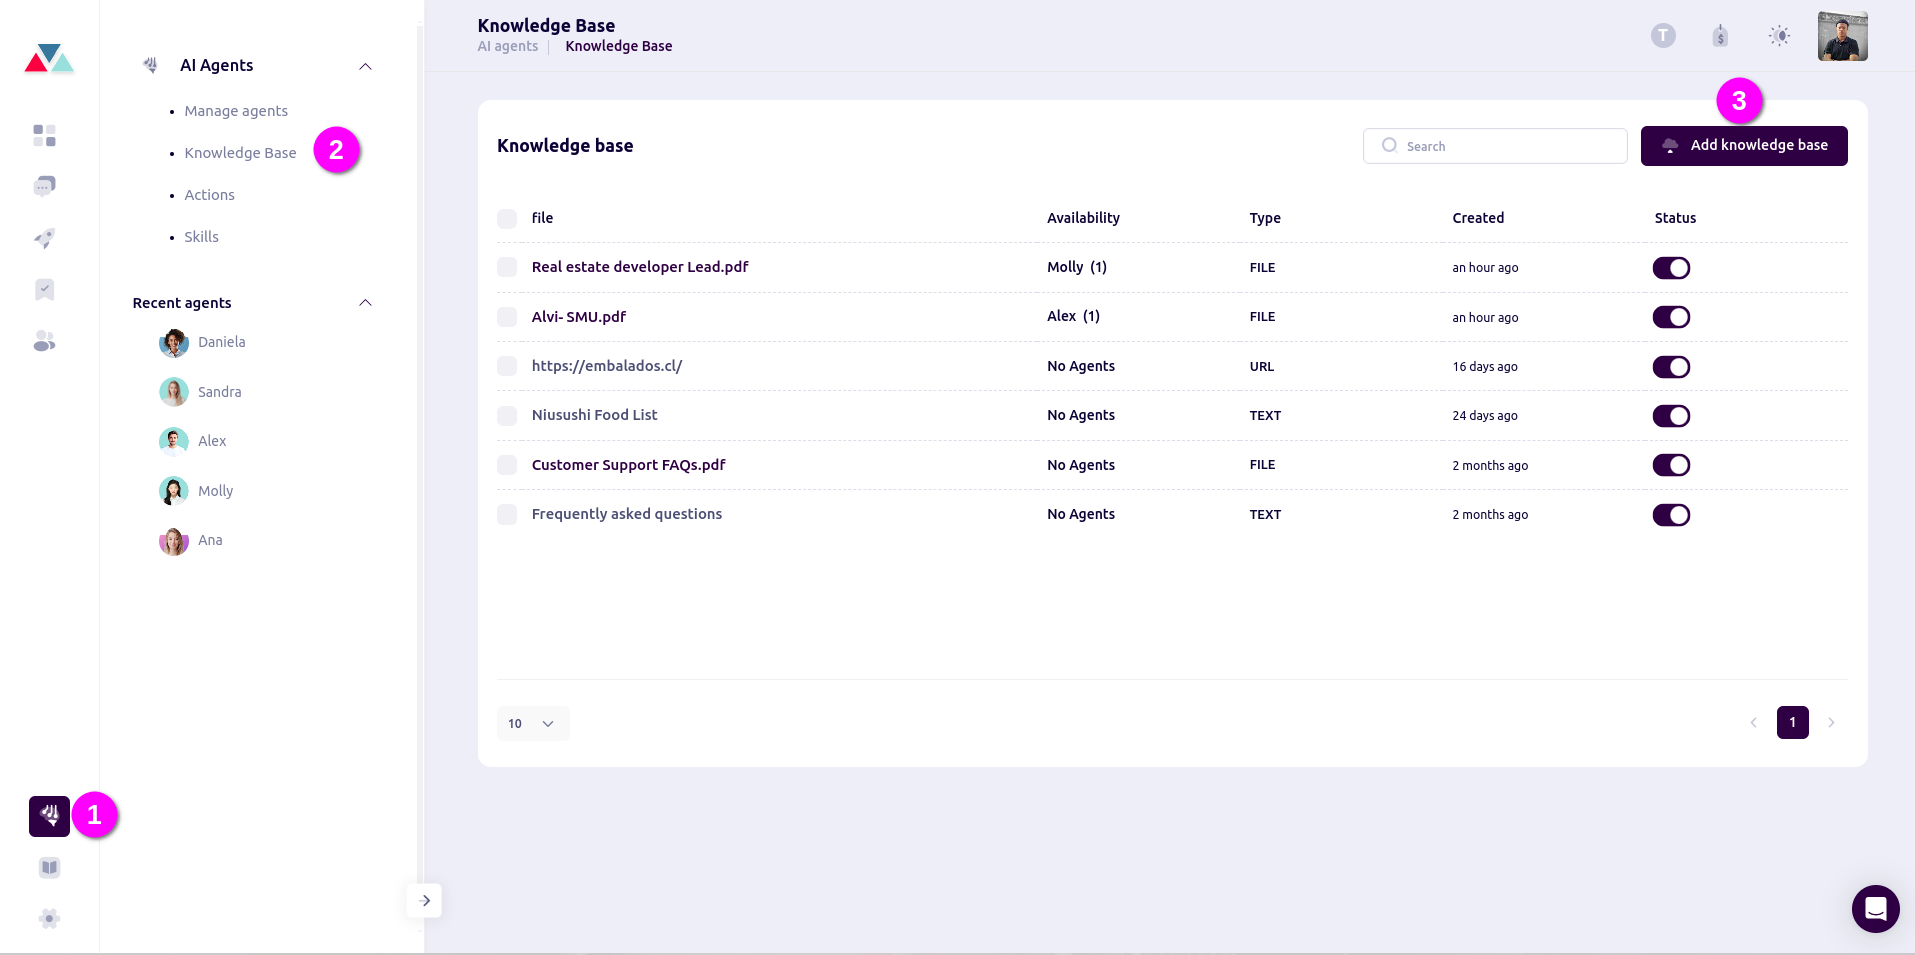Collapse the Recent agents chevron

[x=365, y=303]
